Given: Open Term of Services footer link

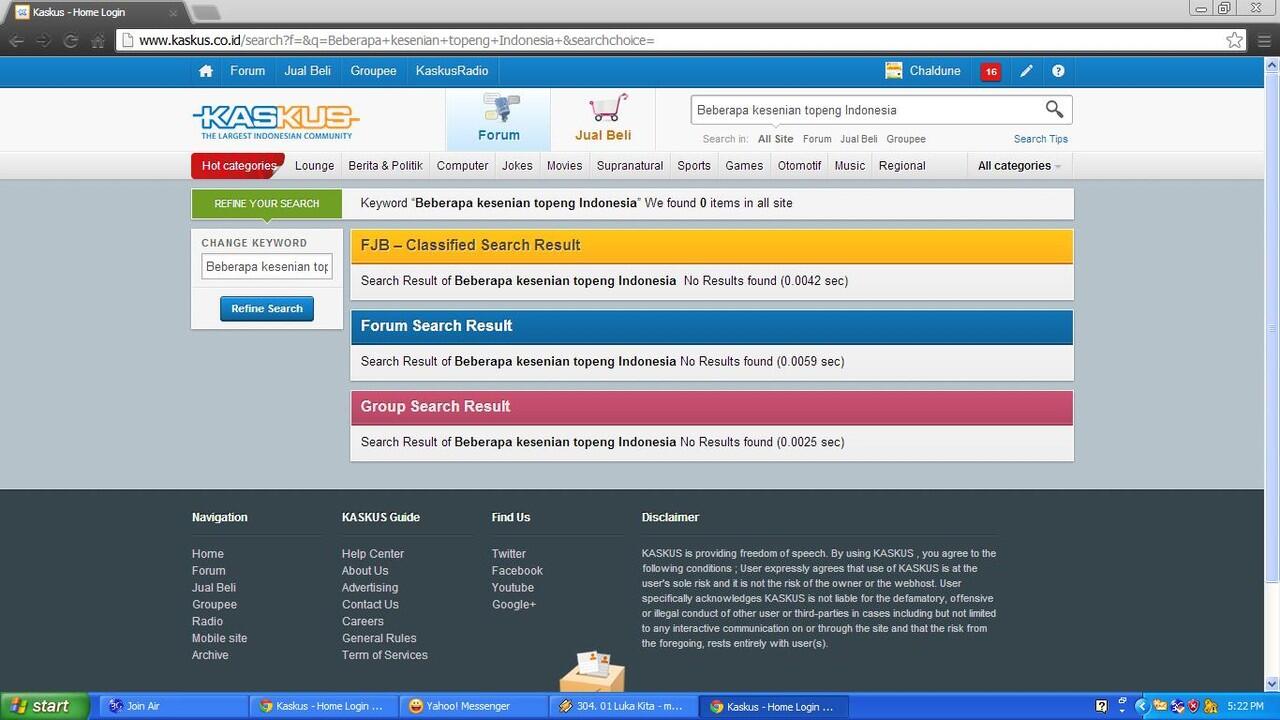Looking at the screenshot, I should point(385,655).
